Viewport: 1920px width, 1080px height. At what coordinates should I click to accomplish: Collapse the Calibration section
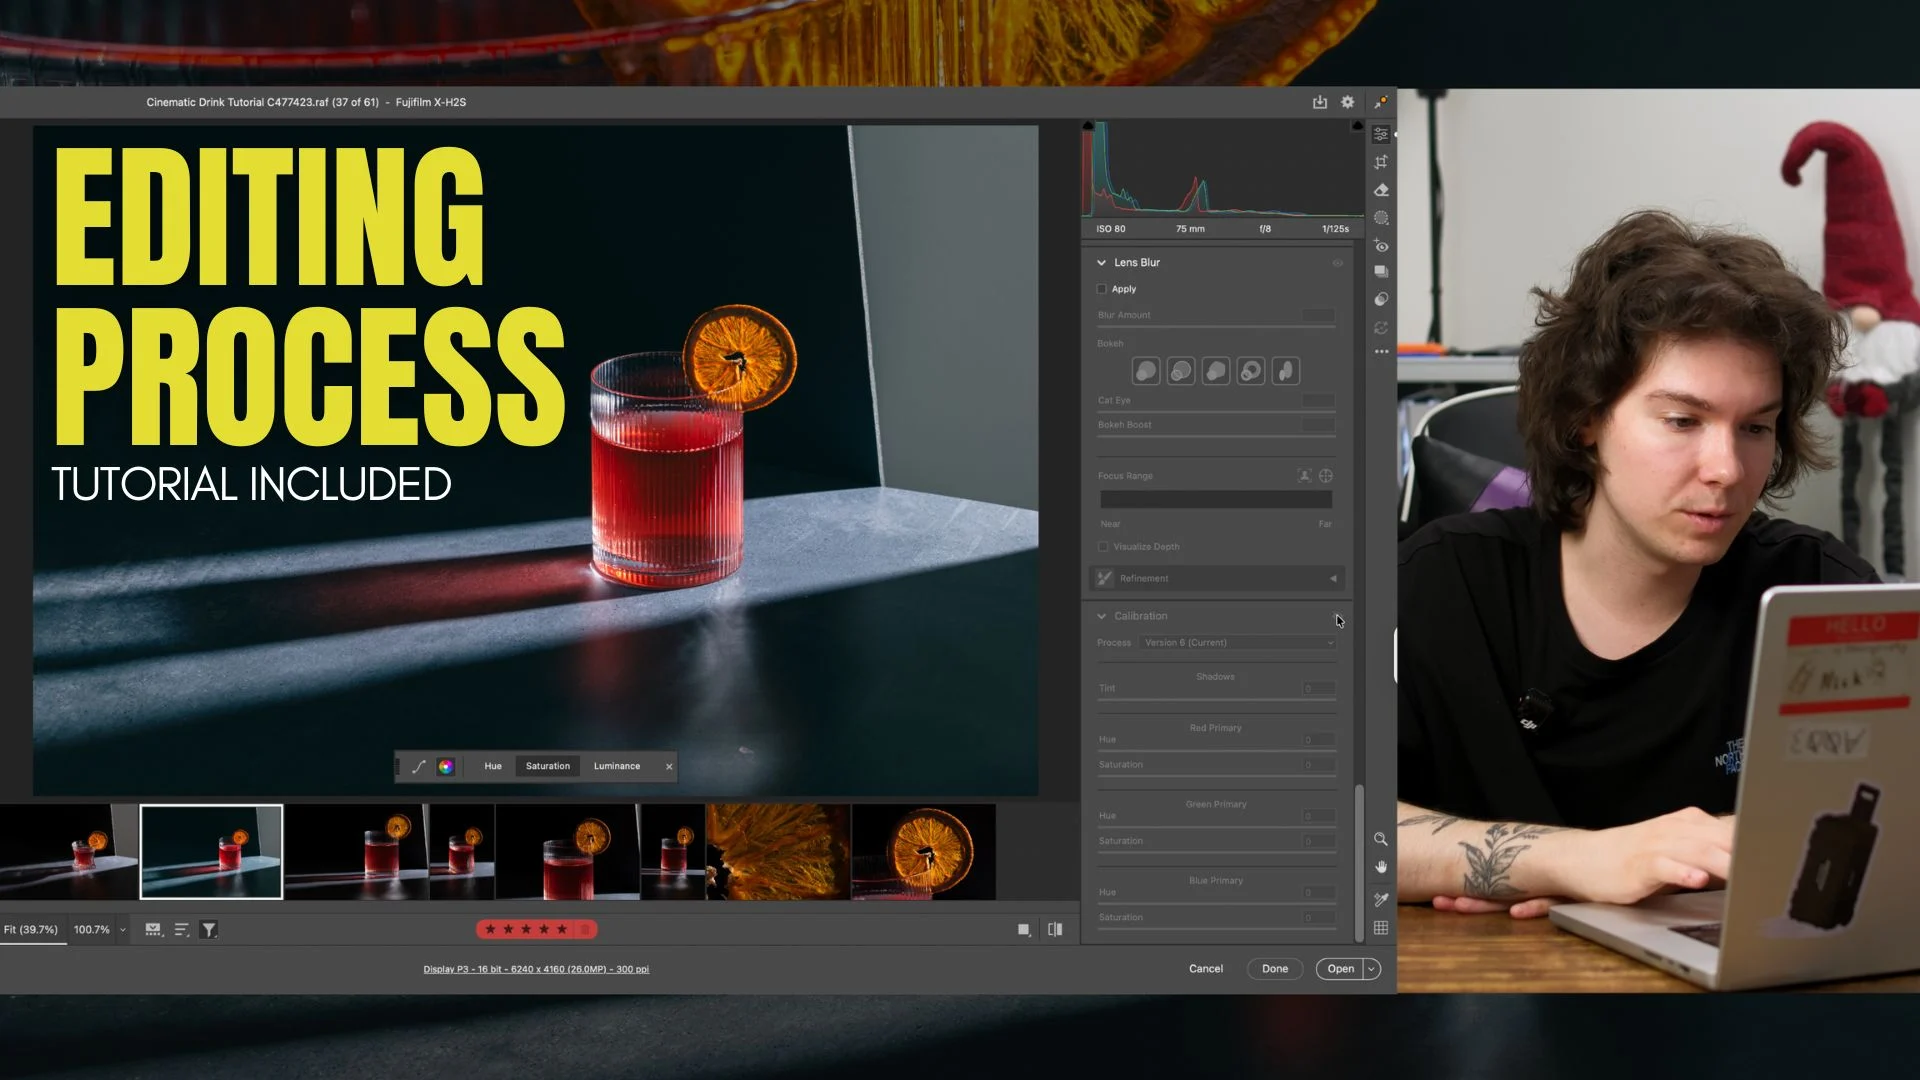(1101, 617)
